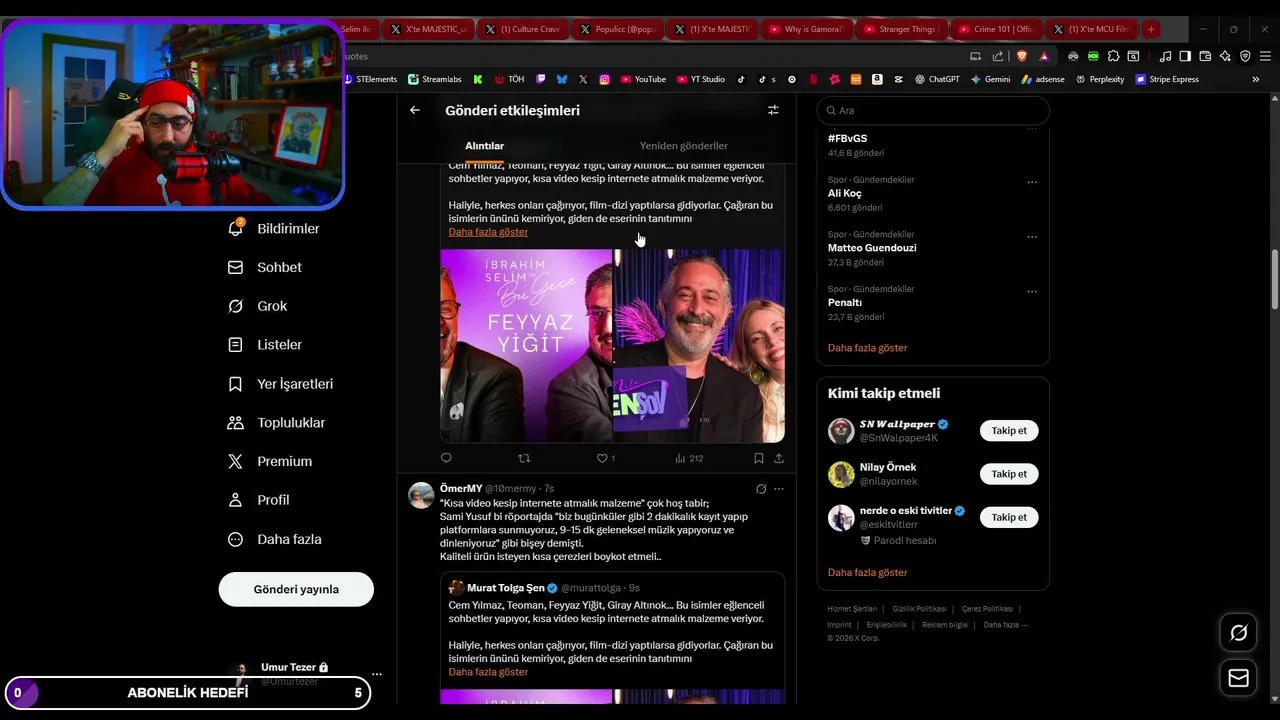Switch to Crime 101 browser tab
The height and width of the screenshot is (720, 1280).
995,29
